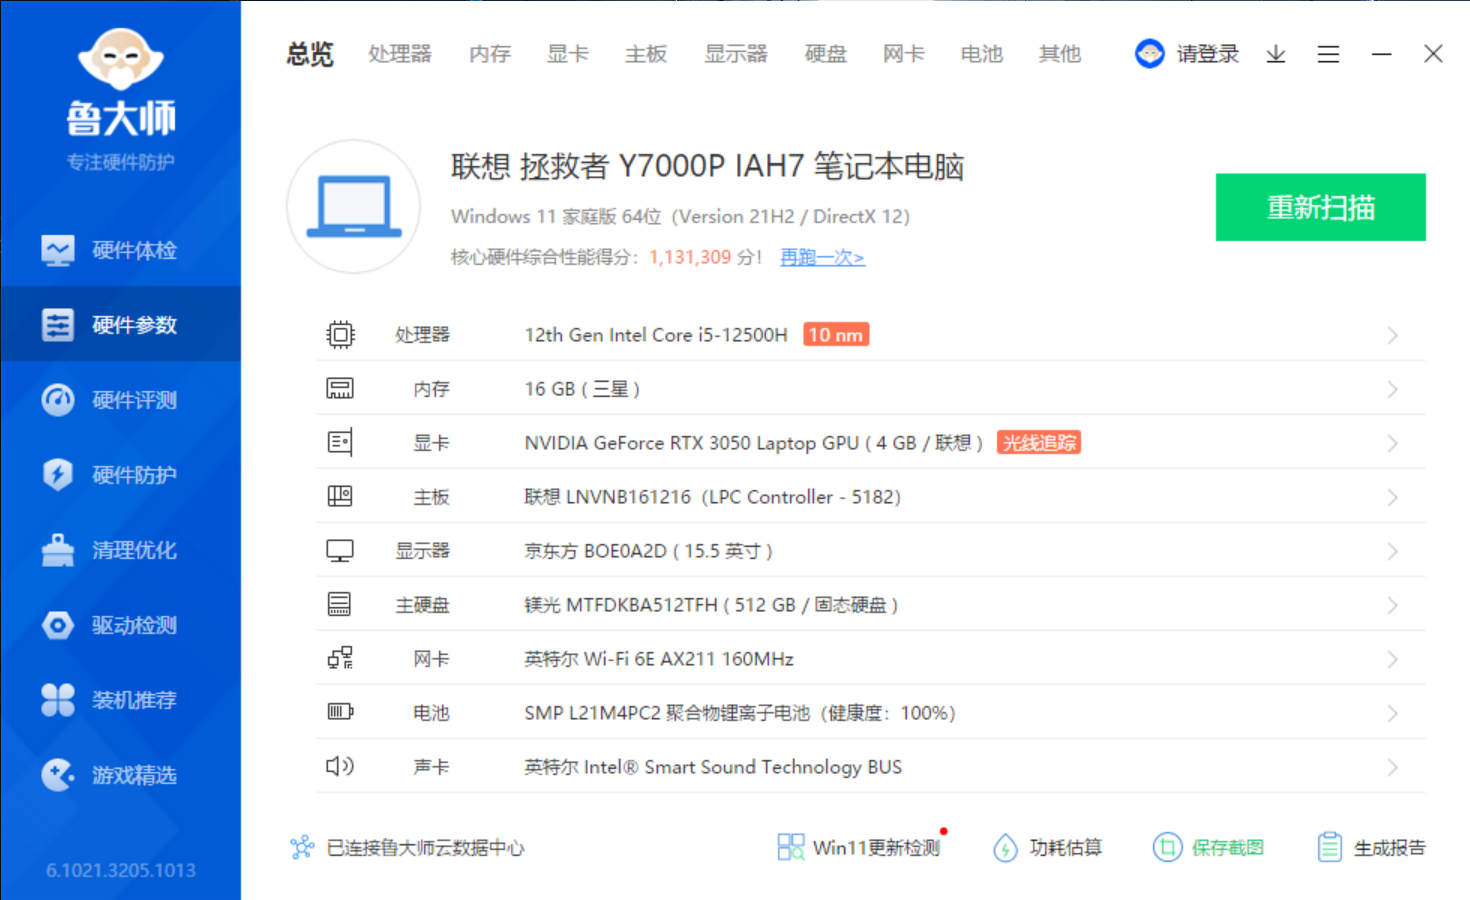1470x900 pixels.
Task: Click the user avatar next to 请登录
Action: [1150, 54]
